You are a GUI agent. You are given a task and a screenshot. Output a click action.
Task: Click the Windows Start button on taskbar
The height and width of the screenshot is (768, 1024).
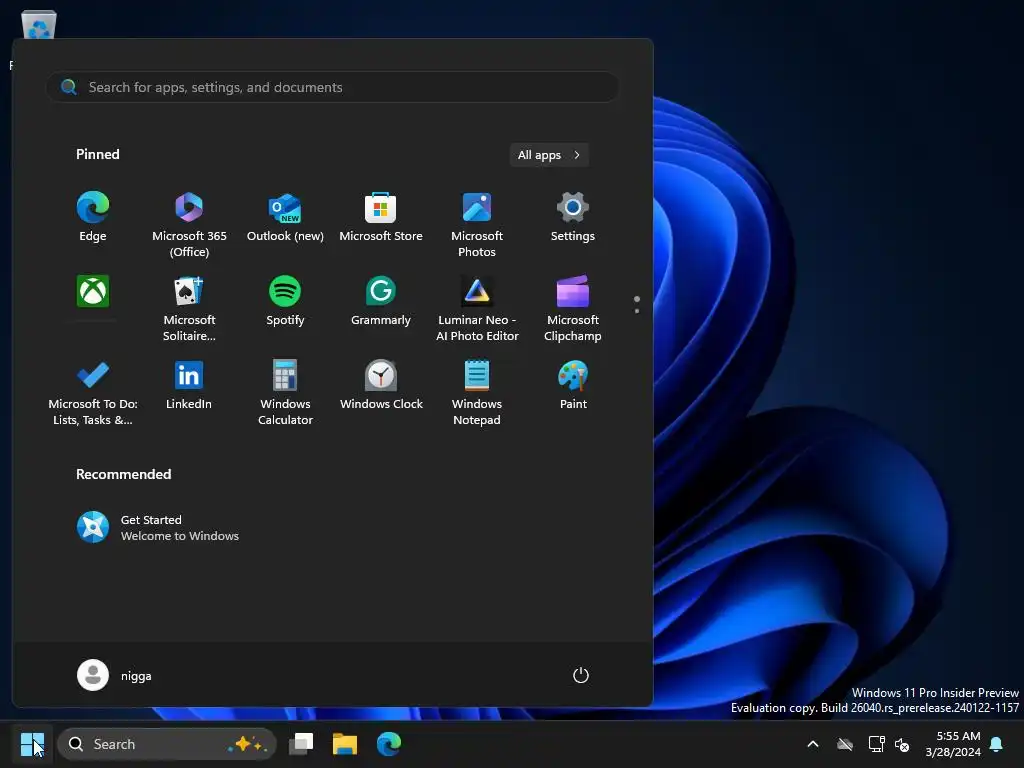(32, 744)
